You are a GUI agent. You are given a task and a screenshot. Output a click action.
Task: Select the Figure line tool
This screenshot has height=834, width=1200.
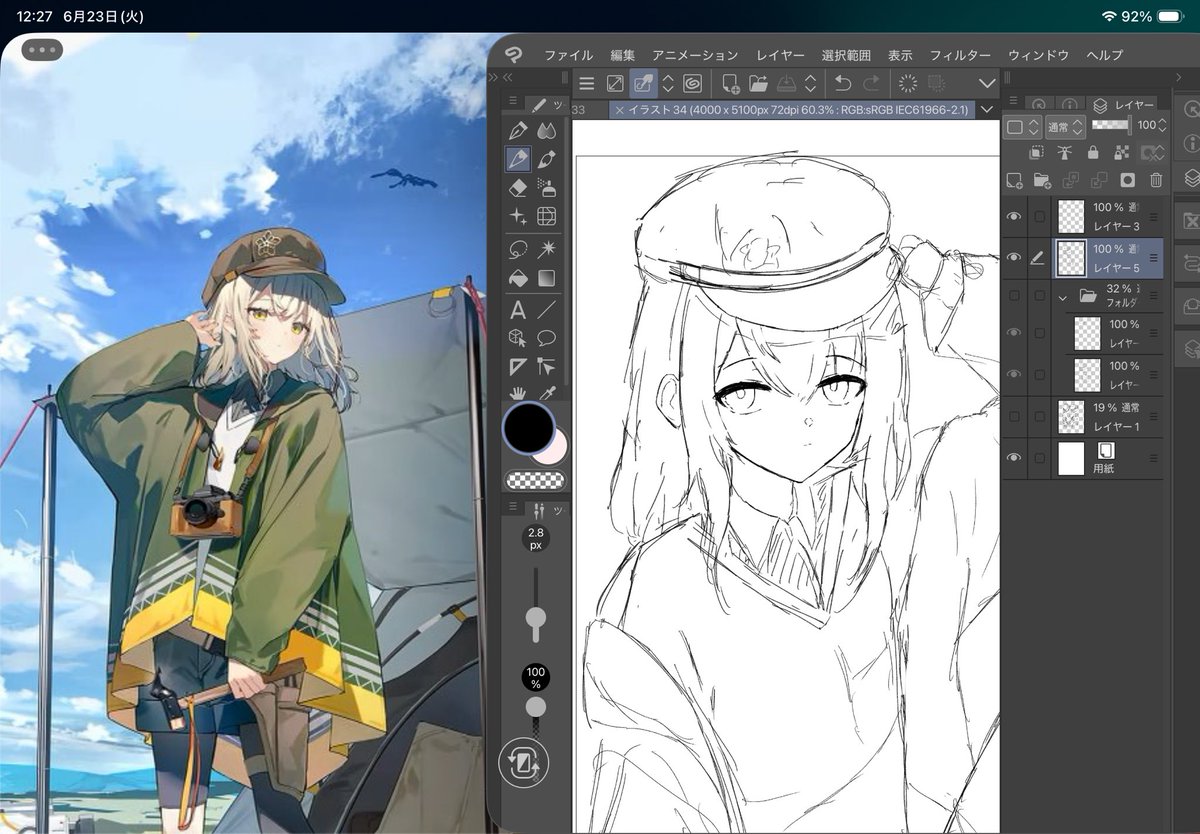pyautogui.click(x=546, y=310)
